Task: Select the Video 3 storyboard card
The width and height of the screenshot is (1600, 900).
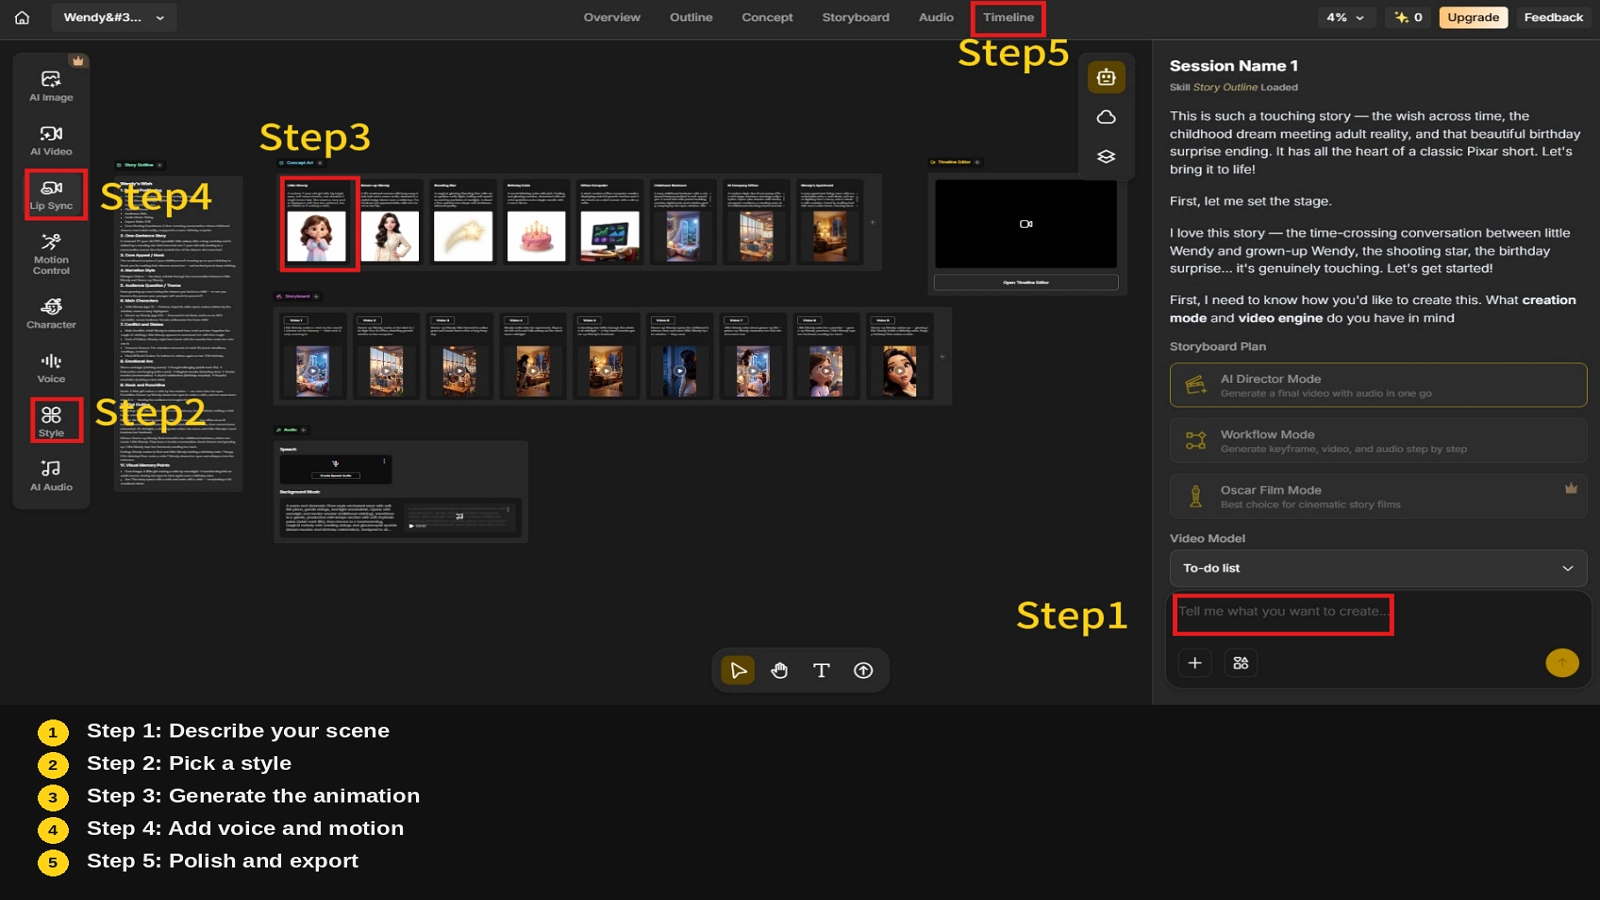Action: point(460,357)
